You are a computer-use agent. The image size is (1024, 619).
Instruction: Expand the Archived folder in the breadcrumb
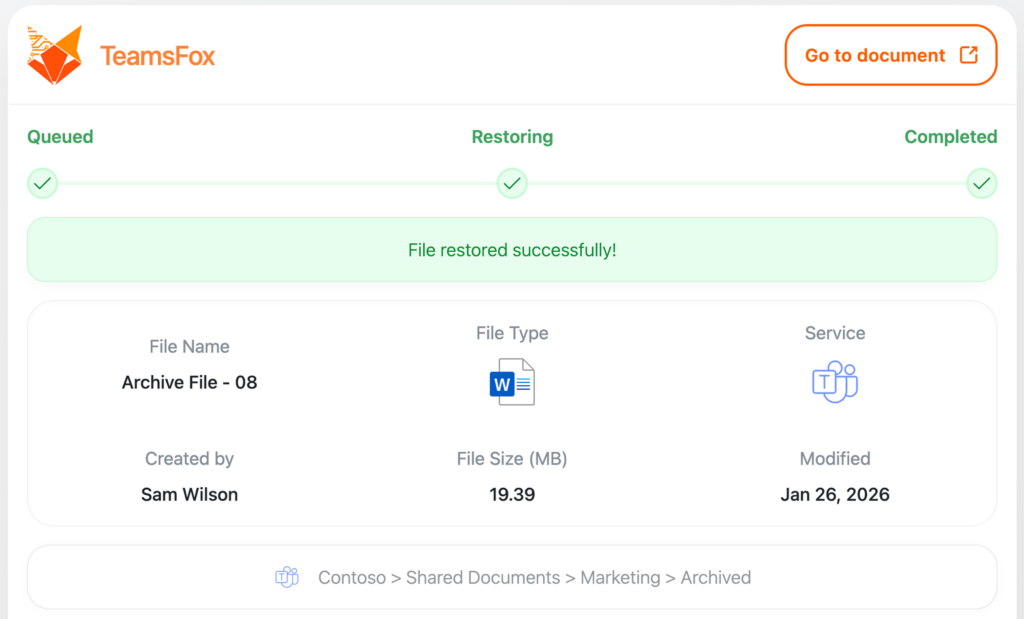(x=716, y=577)
